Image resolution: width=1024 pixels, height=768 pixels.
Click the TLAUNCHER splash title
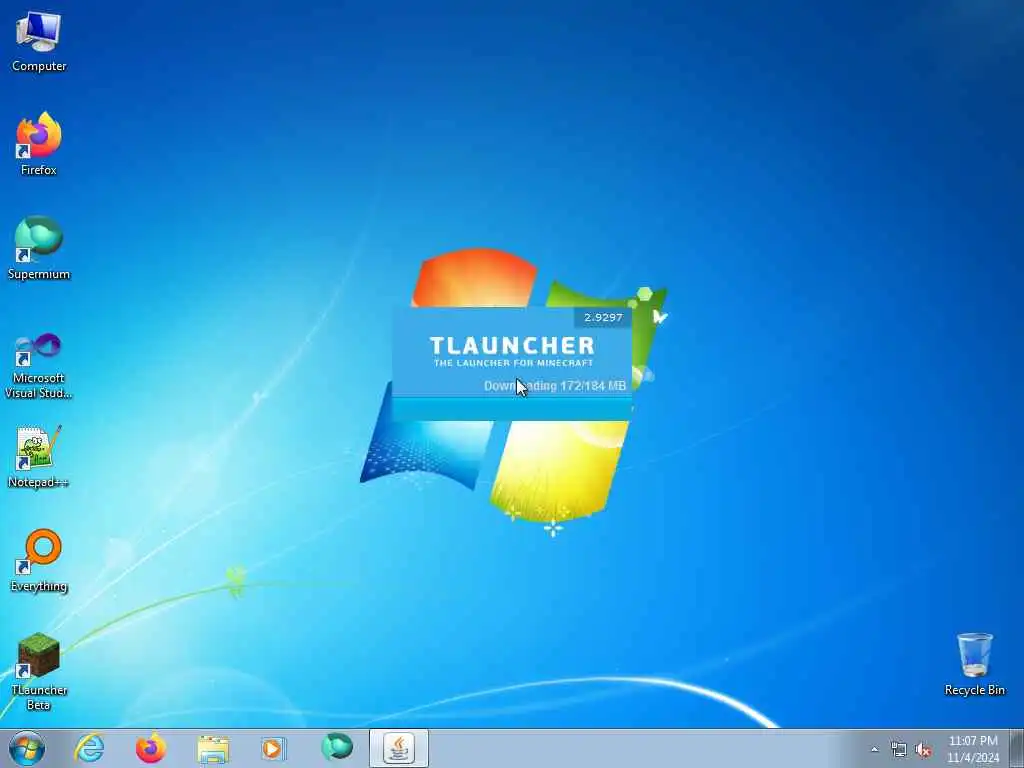[513, 345]
